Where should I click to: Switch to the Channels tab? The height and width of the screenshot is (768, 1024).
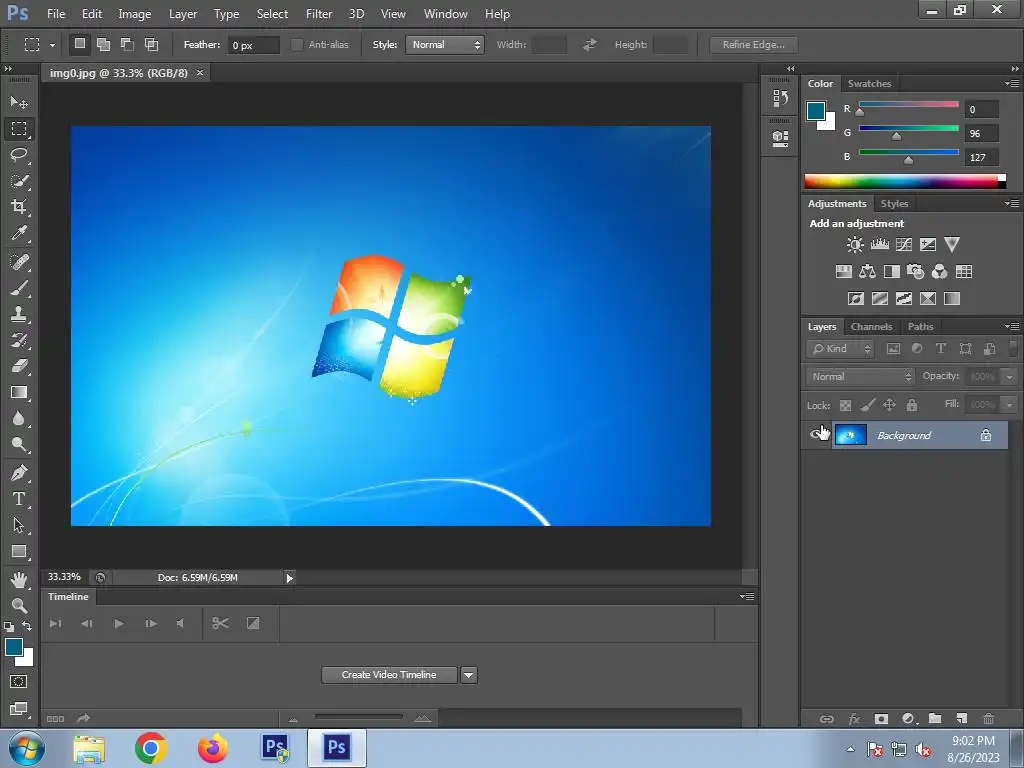[x=871, y=327]
